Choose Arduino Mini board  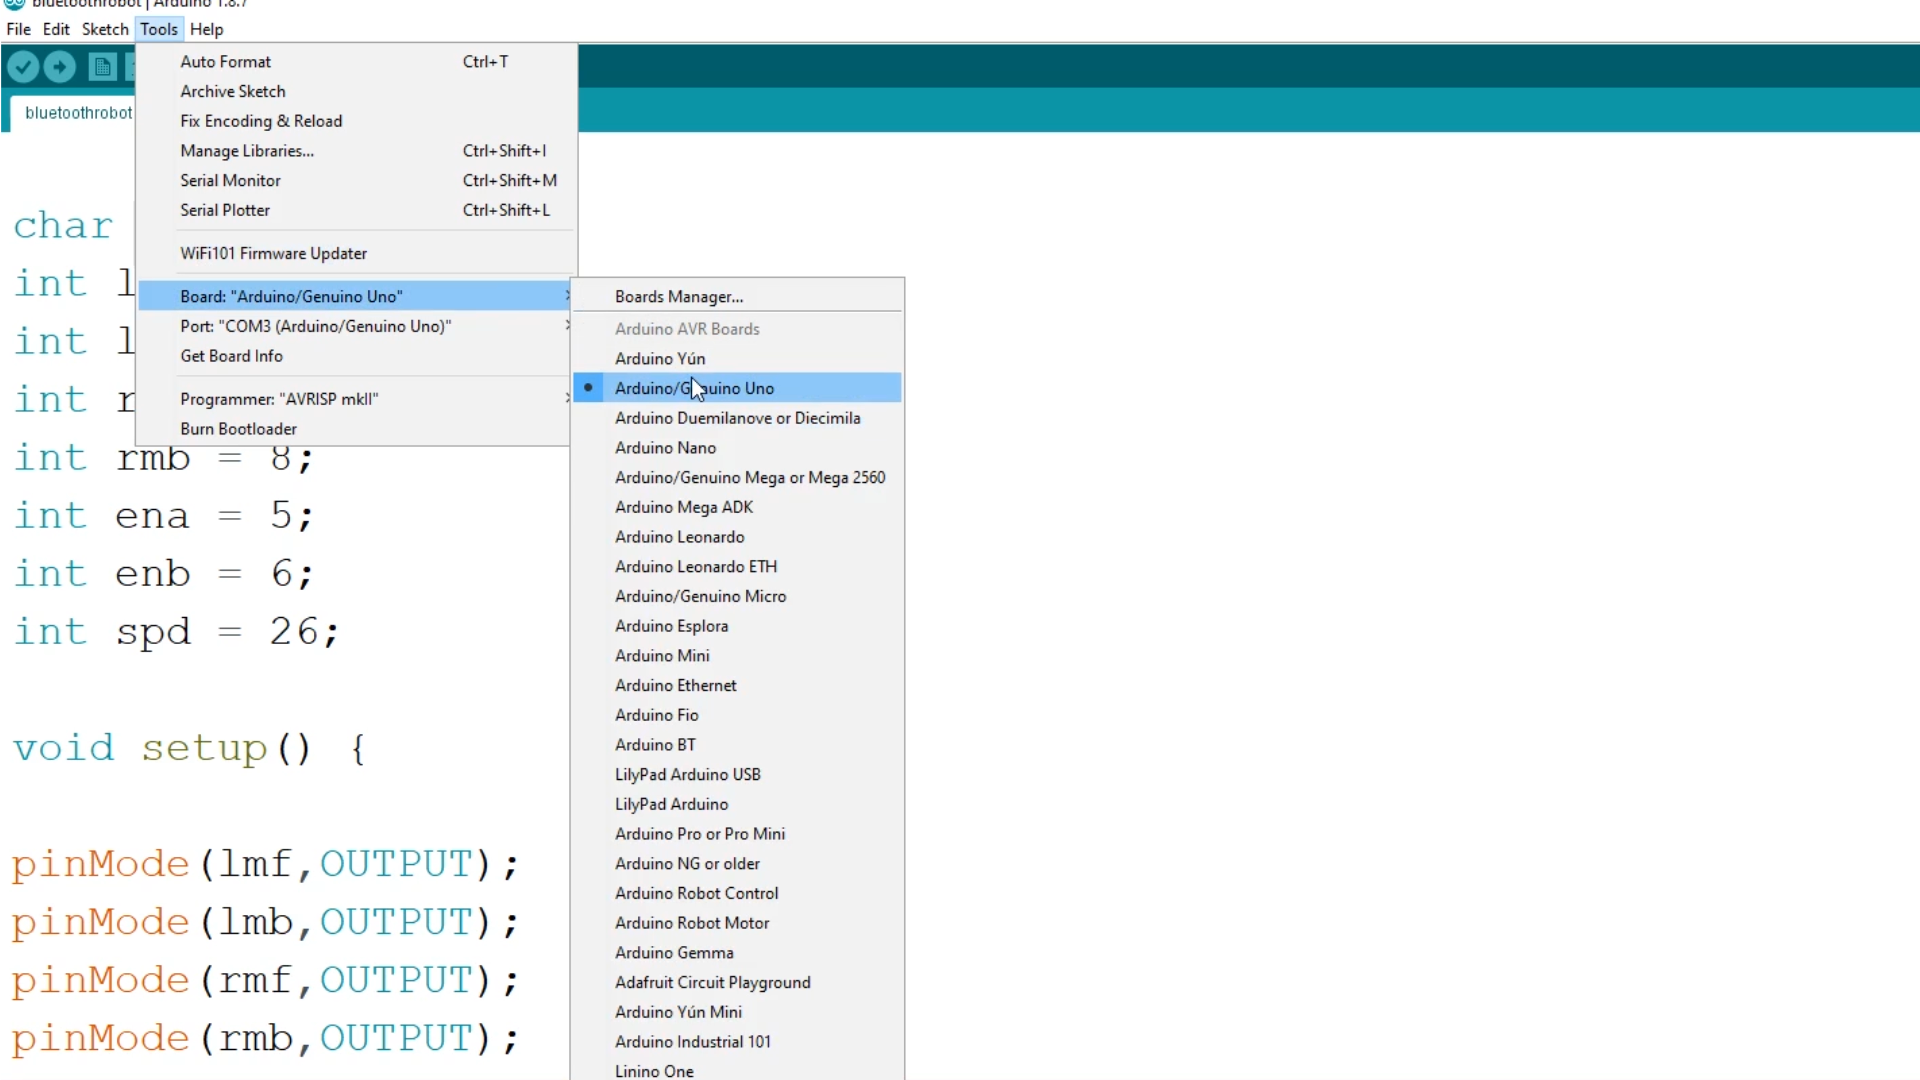pyautogui.click(x=737, y=656)
